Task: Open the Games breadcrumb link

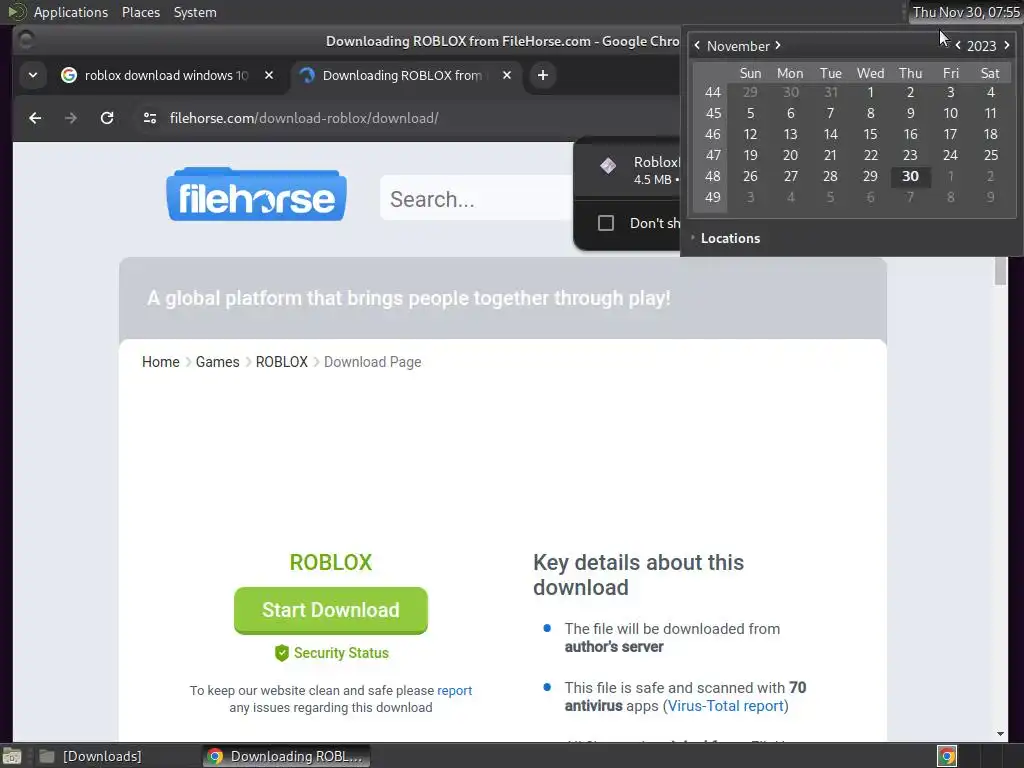Action: pos(217,362)
